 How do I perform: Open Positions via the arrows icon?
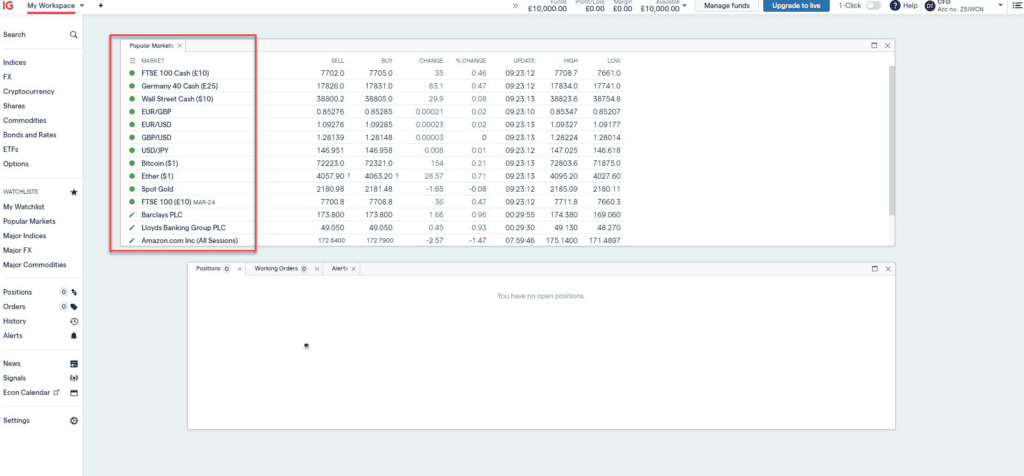74,293
